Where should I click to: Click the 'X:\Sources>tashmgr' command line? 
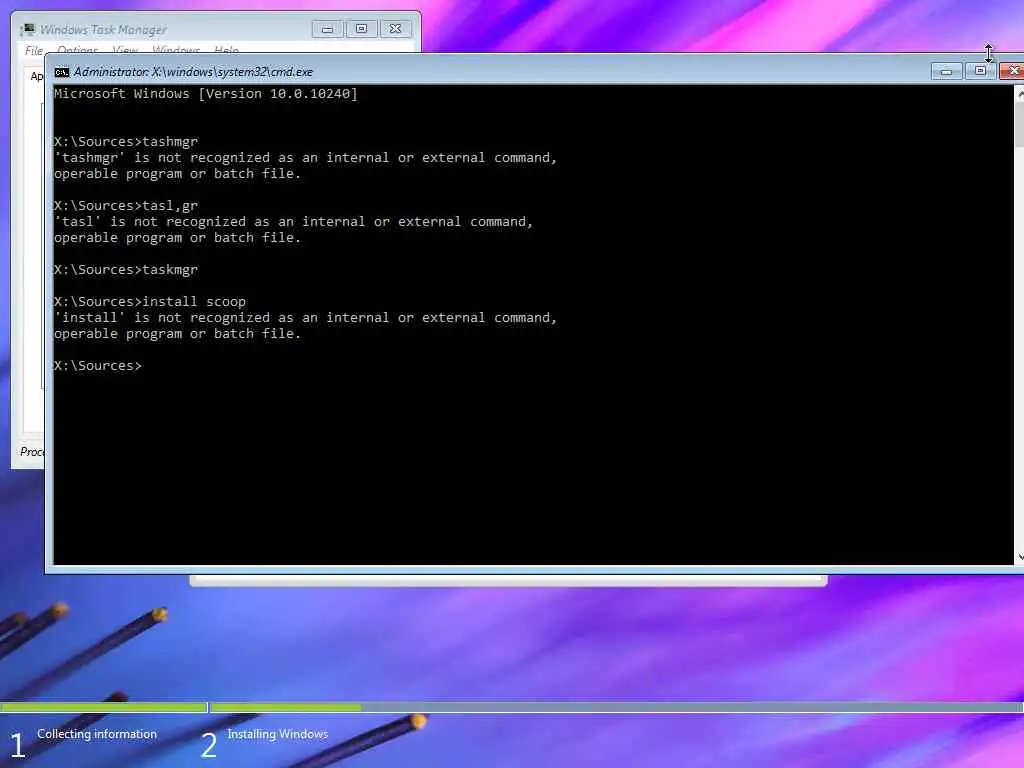pos(125,142)
